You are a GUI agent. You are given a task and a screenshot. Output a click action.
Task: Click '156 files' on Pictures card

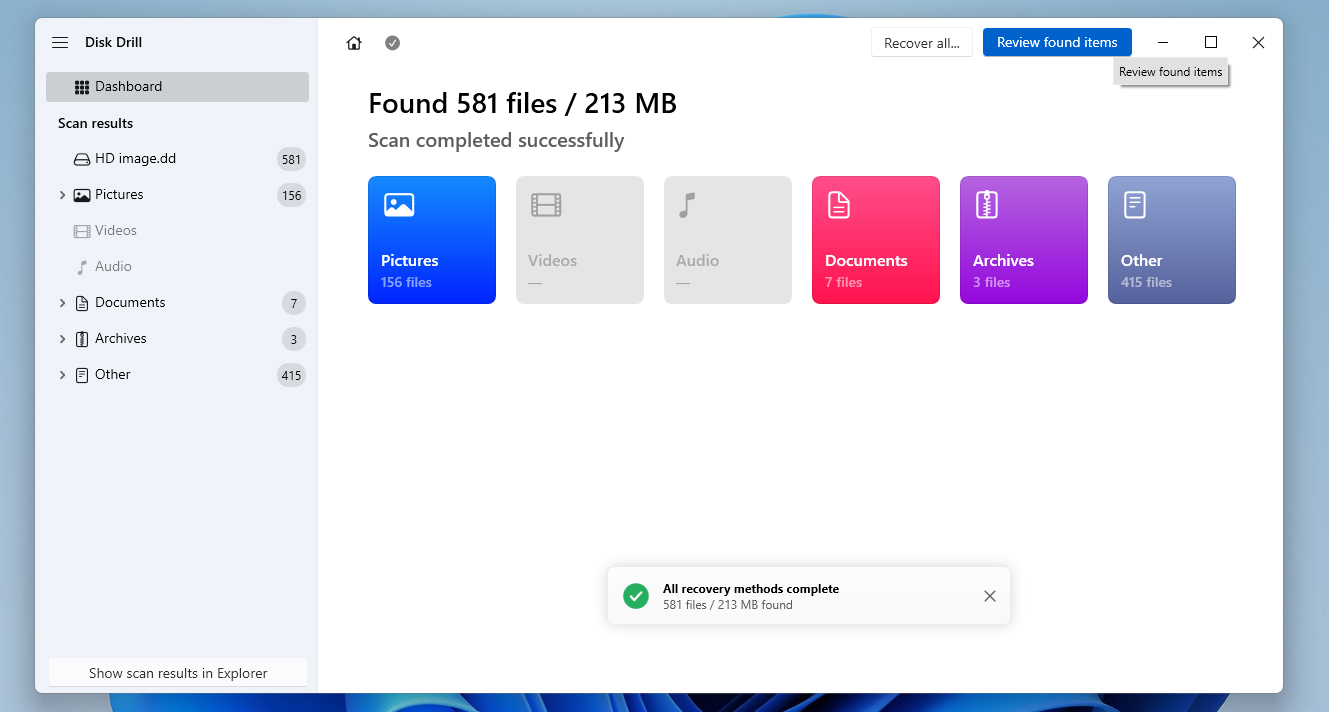tap(407, 283)
